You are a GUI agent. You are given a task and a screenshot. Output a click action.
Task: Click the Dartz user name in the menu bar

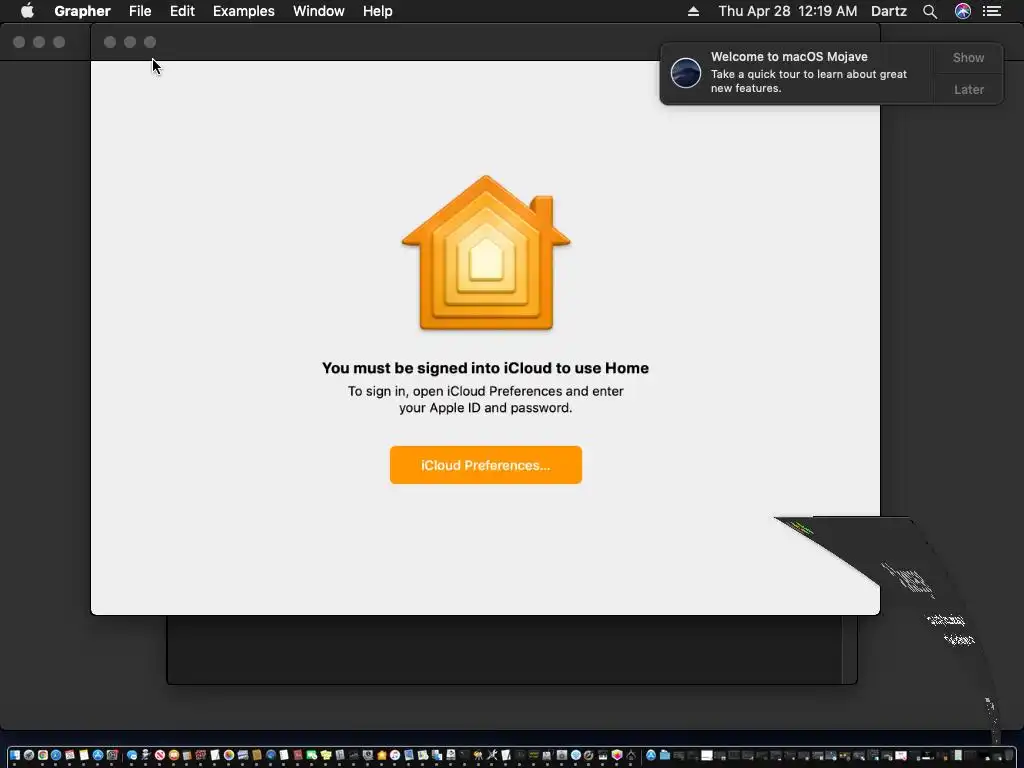[889, 11]
